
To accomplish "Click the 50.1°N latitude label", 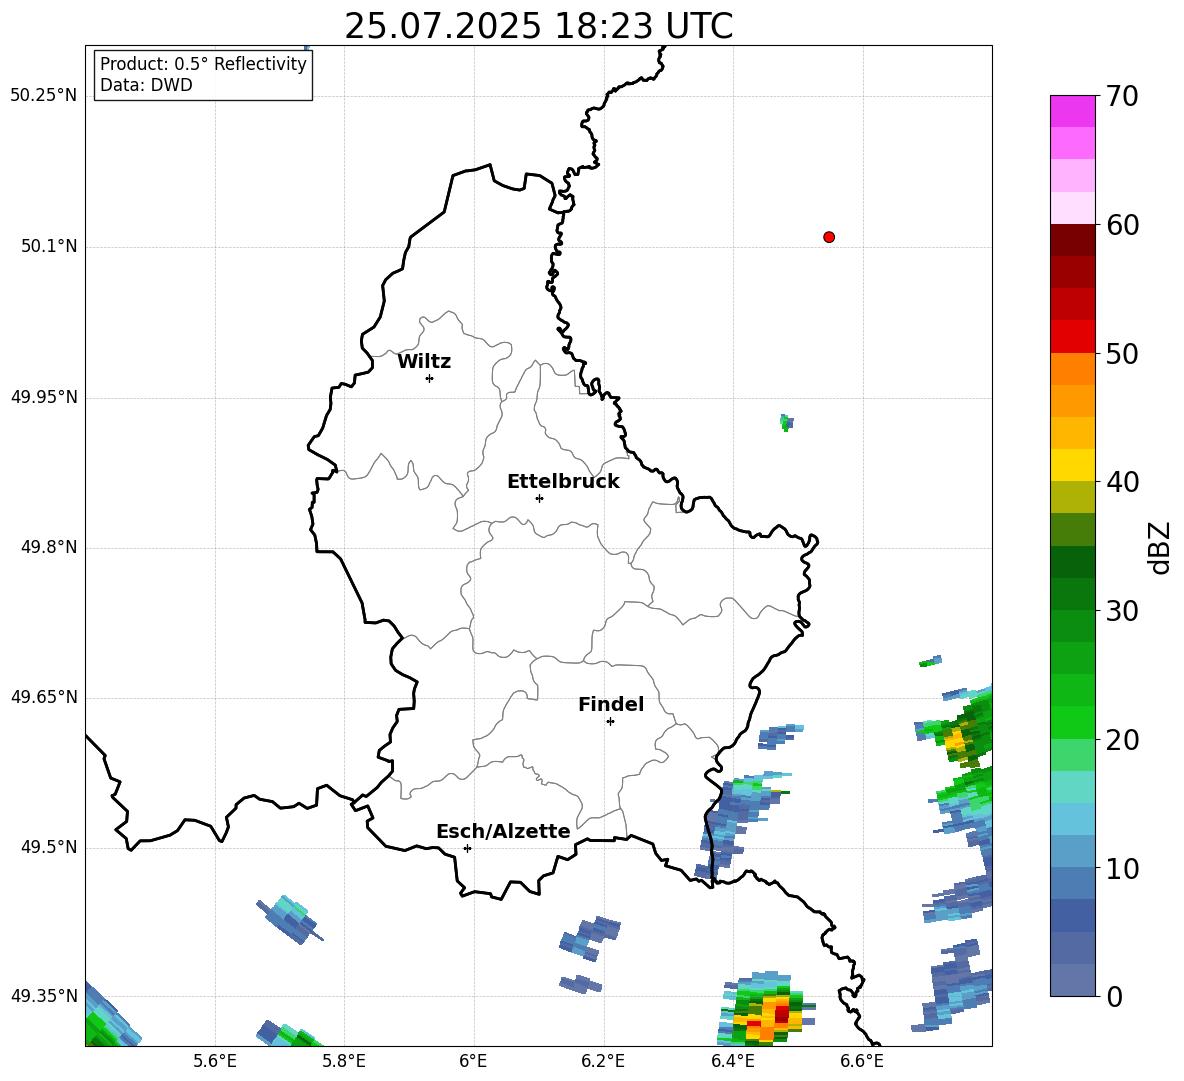I will (49, 246).
